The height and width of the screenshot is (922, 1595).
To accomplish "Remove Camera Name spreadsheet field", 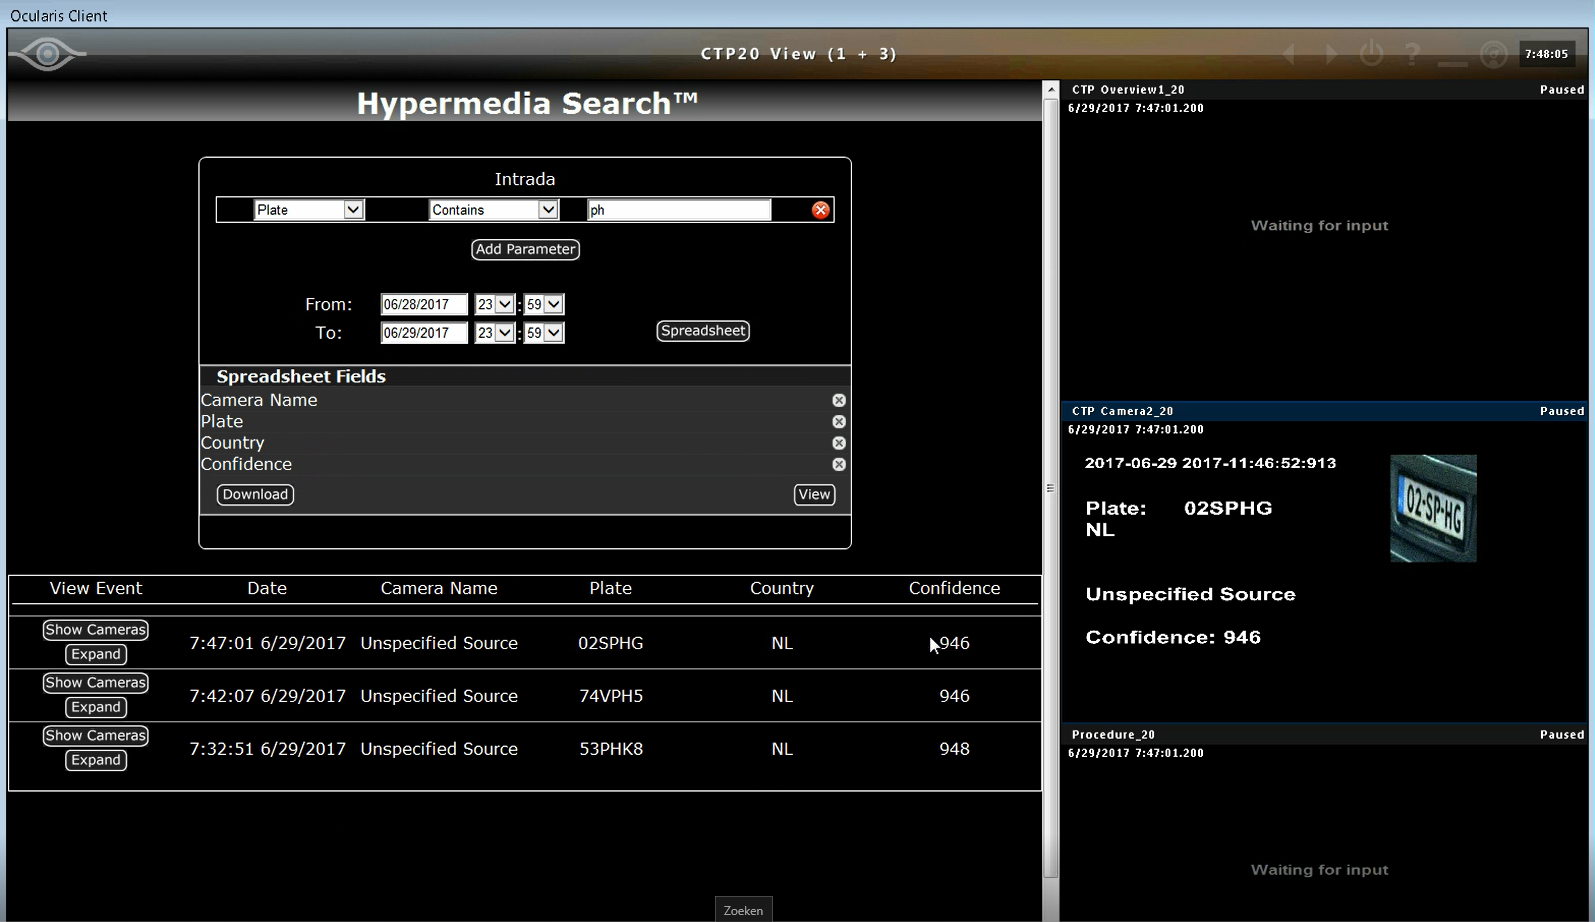I will [x=839, y=400].
